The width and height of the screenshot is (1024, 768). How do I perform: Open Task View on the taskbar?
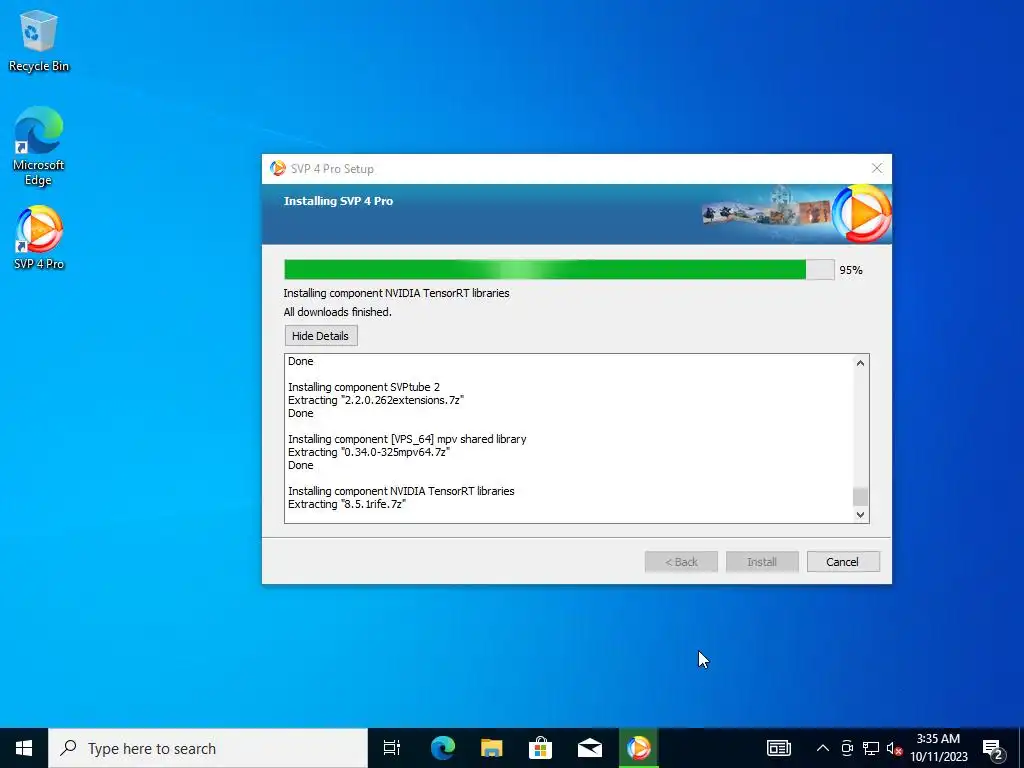click(392, 748)
